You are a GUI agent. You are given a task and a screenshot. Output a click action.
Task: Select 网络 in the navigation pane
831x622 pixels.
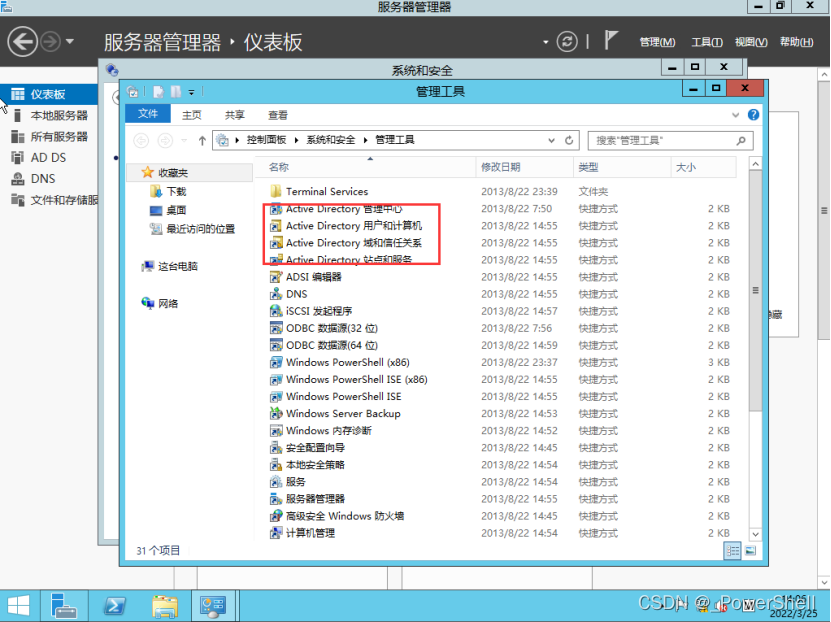click(x=168, y=303)
